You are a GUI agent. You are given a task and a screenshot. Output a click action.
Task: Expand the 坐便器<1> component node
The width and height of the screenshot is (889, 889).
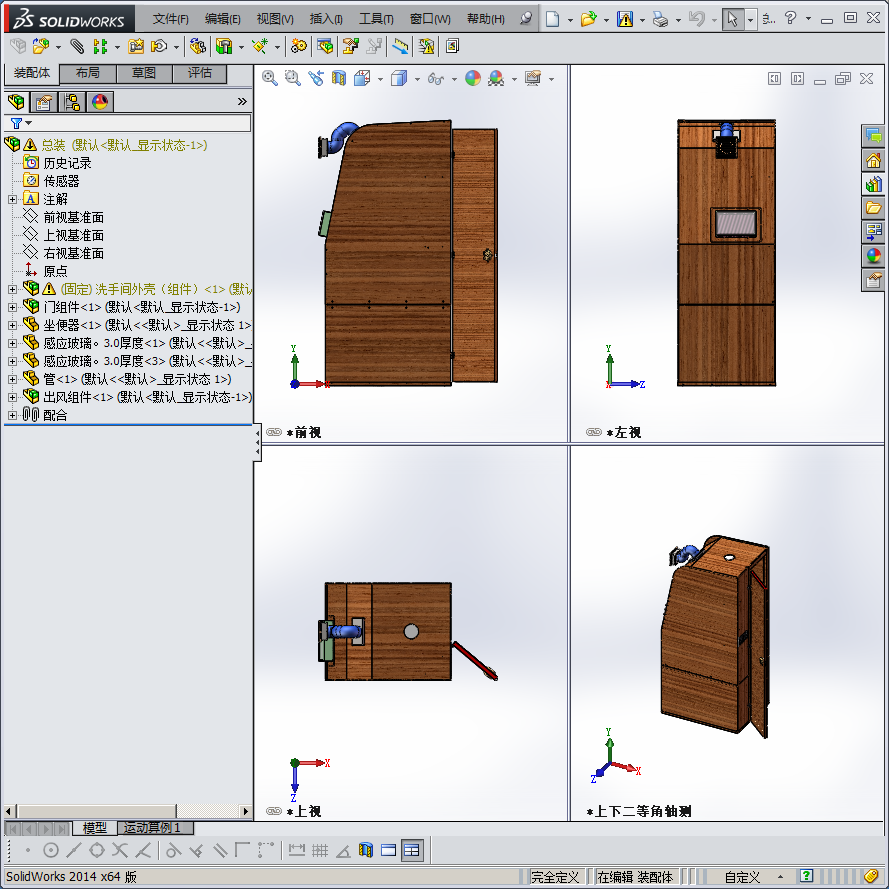pos(12,325)
